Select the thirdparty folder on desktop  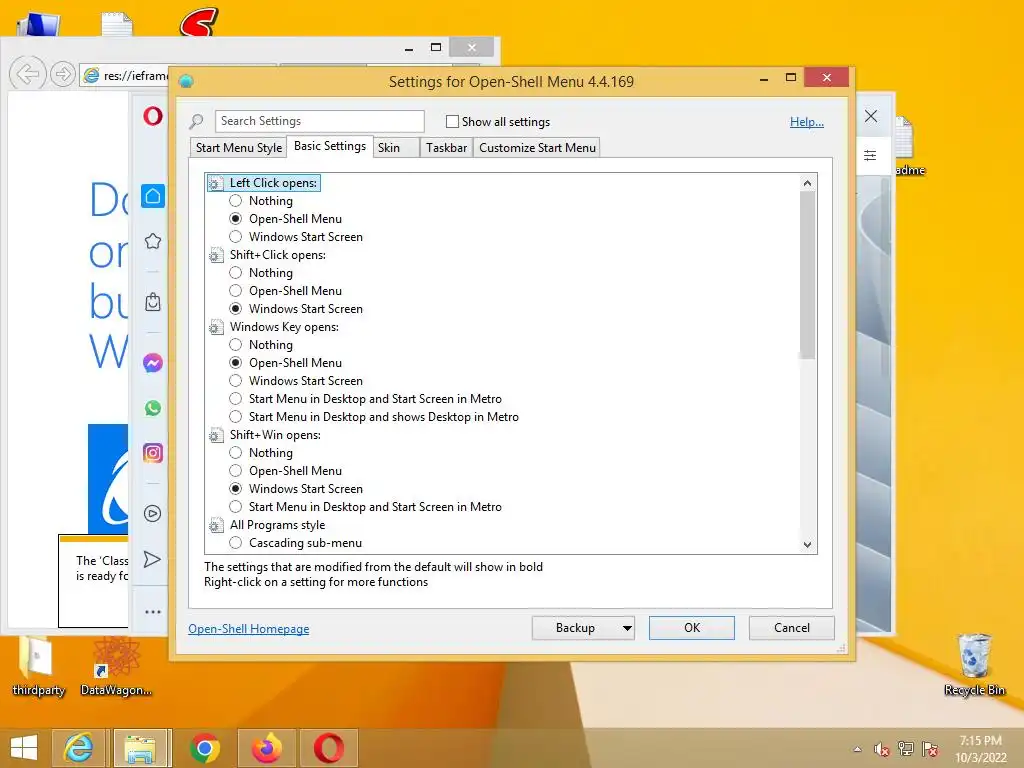pos(38,666)
